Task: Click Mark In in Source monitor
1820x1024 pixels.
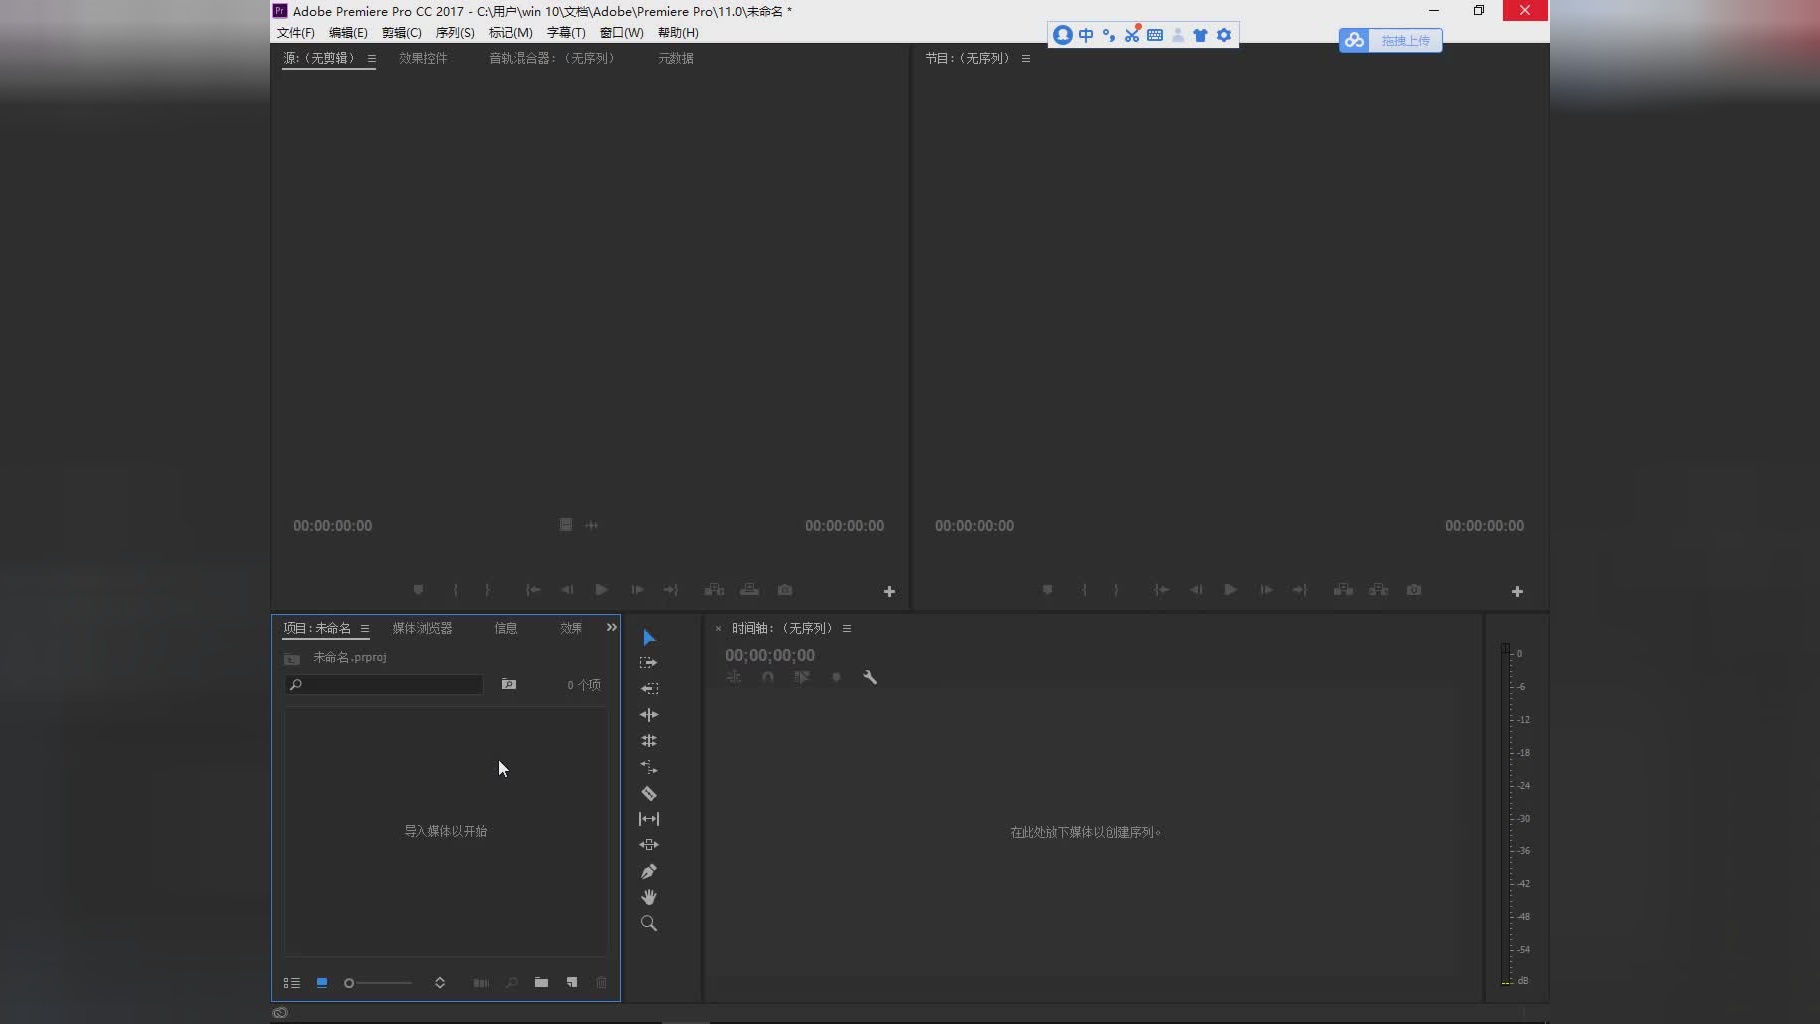Action: (x=456, y=590)
